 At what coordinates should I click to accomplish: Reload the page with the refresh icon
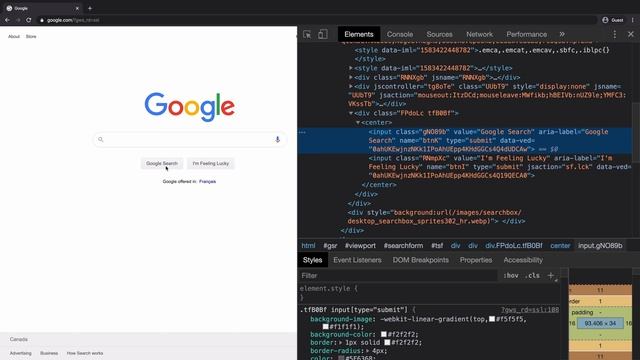29,20
